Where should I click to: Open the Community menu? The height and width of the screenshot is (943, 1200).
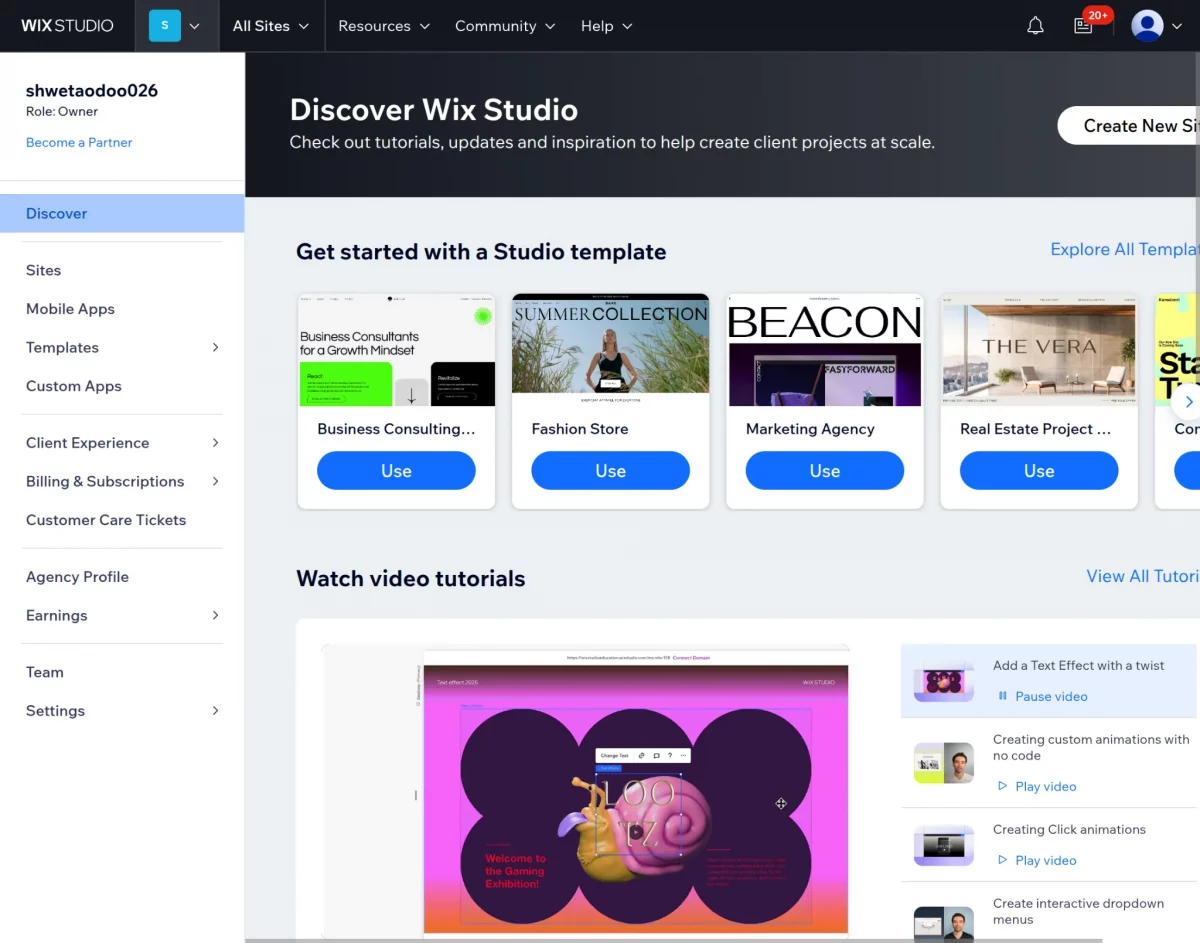point(505,26)
